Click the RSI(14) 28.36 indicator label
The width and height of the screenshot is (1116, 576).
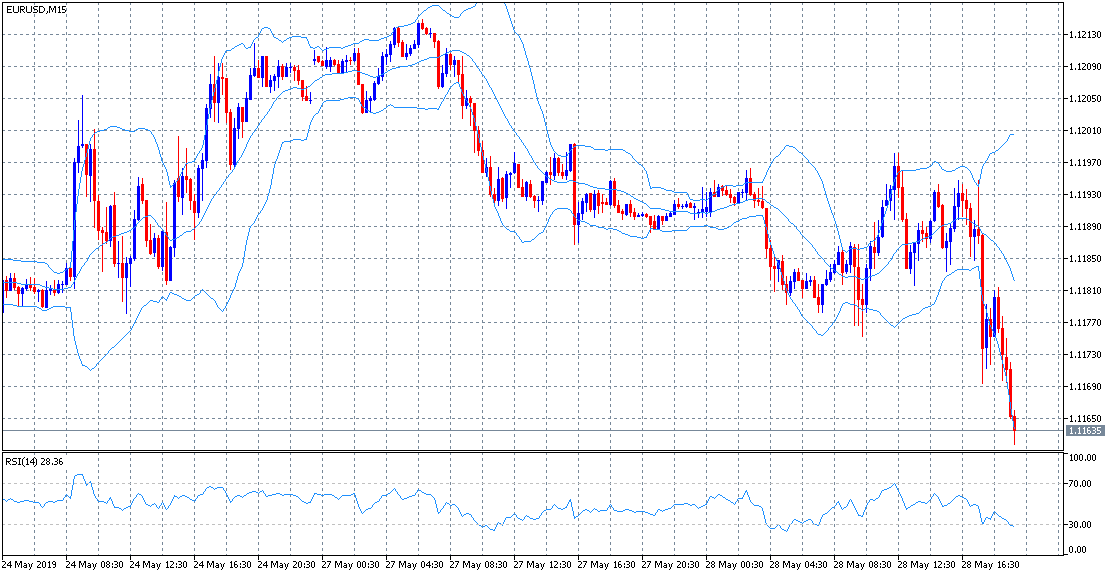[33, 461]
